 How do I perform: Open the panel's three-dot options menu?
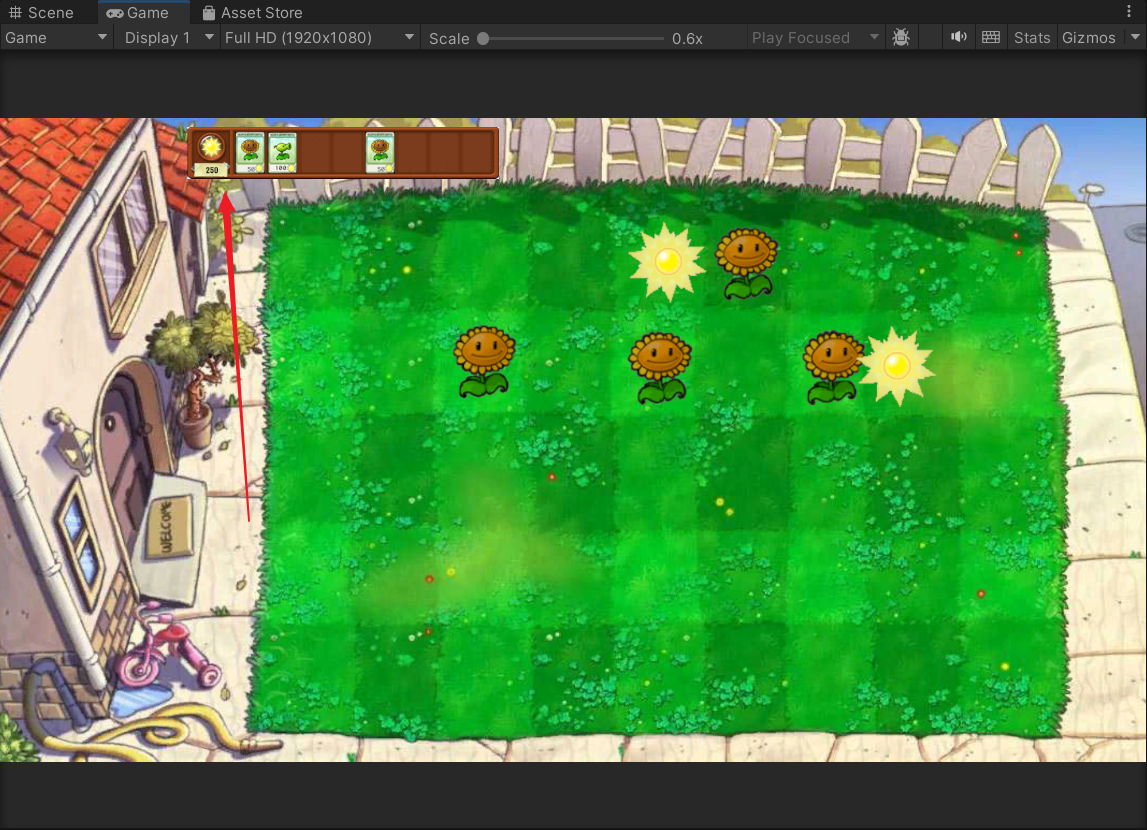coord(1130,12)
